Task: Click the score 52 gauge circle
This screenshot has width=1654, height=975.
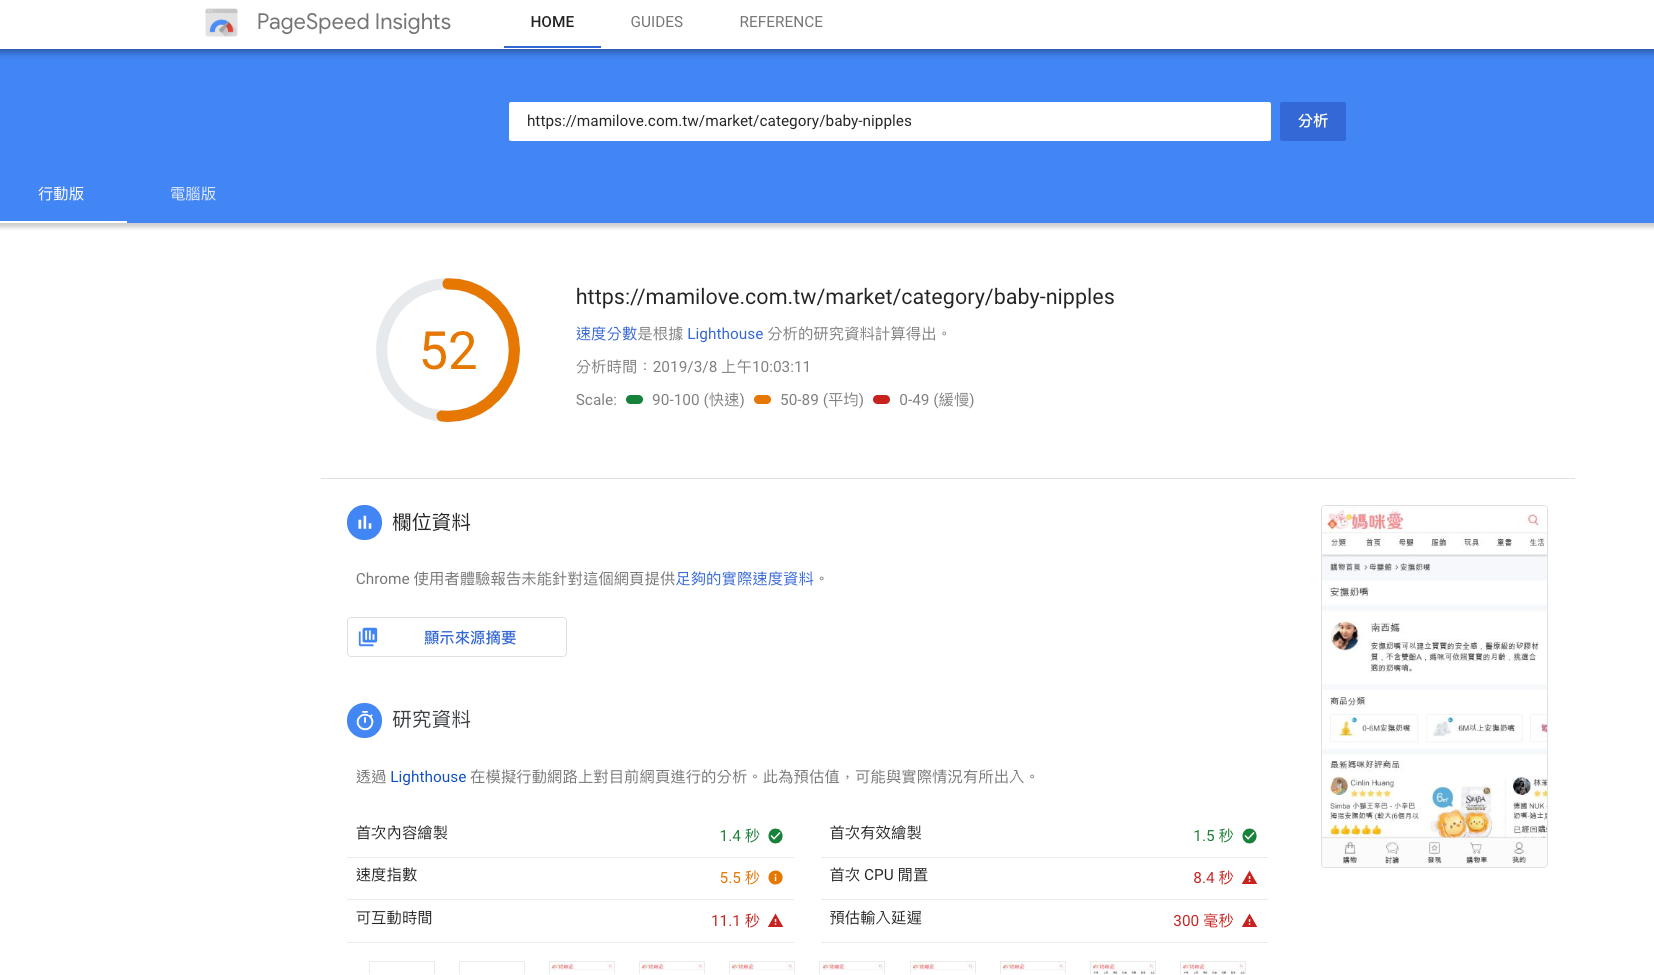Action: click(x=448, y=350)
